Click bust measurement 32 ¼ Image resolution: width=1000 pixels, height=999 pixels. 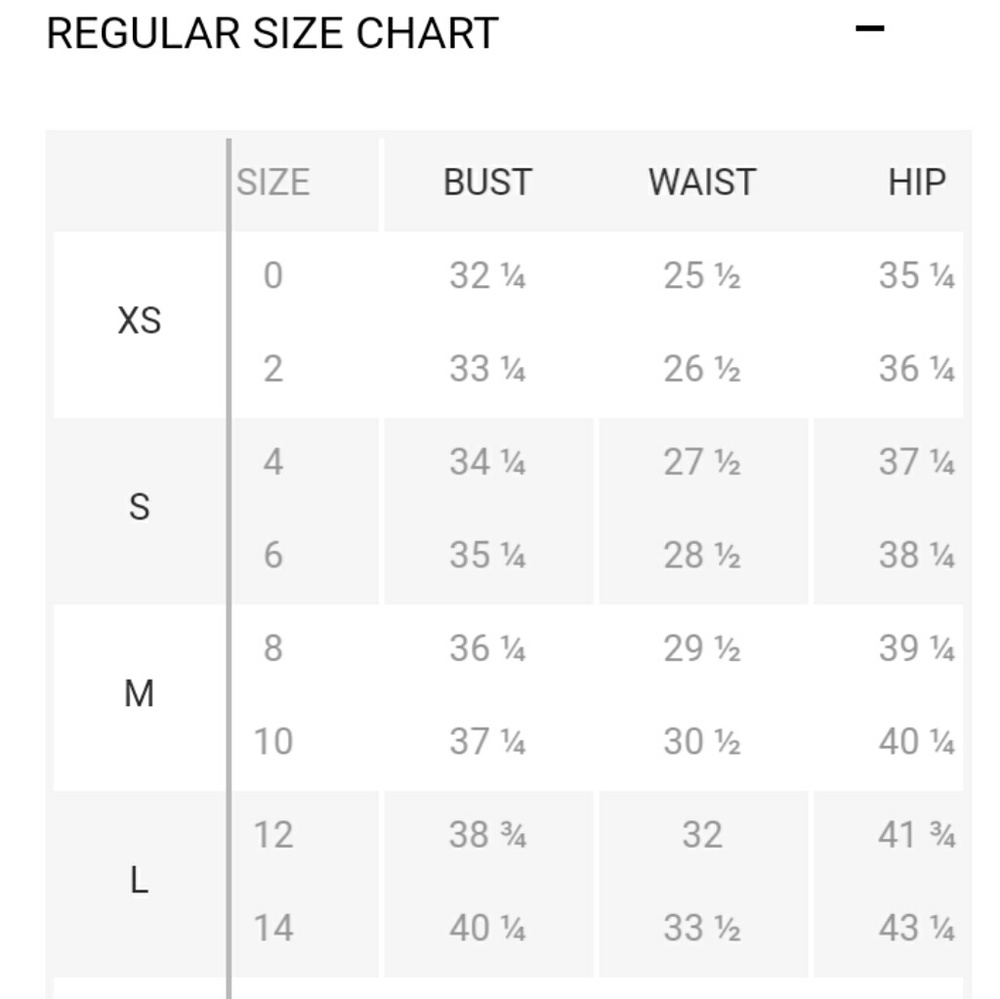(487, 275)
